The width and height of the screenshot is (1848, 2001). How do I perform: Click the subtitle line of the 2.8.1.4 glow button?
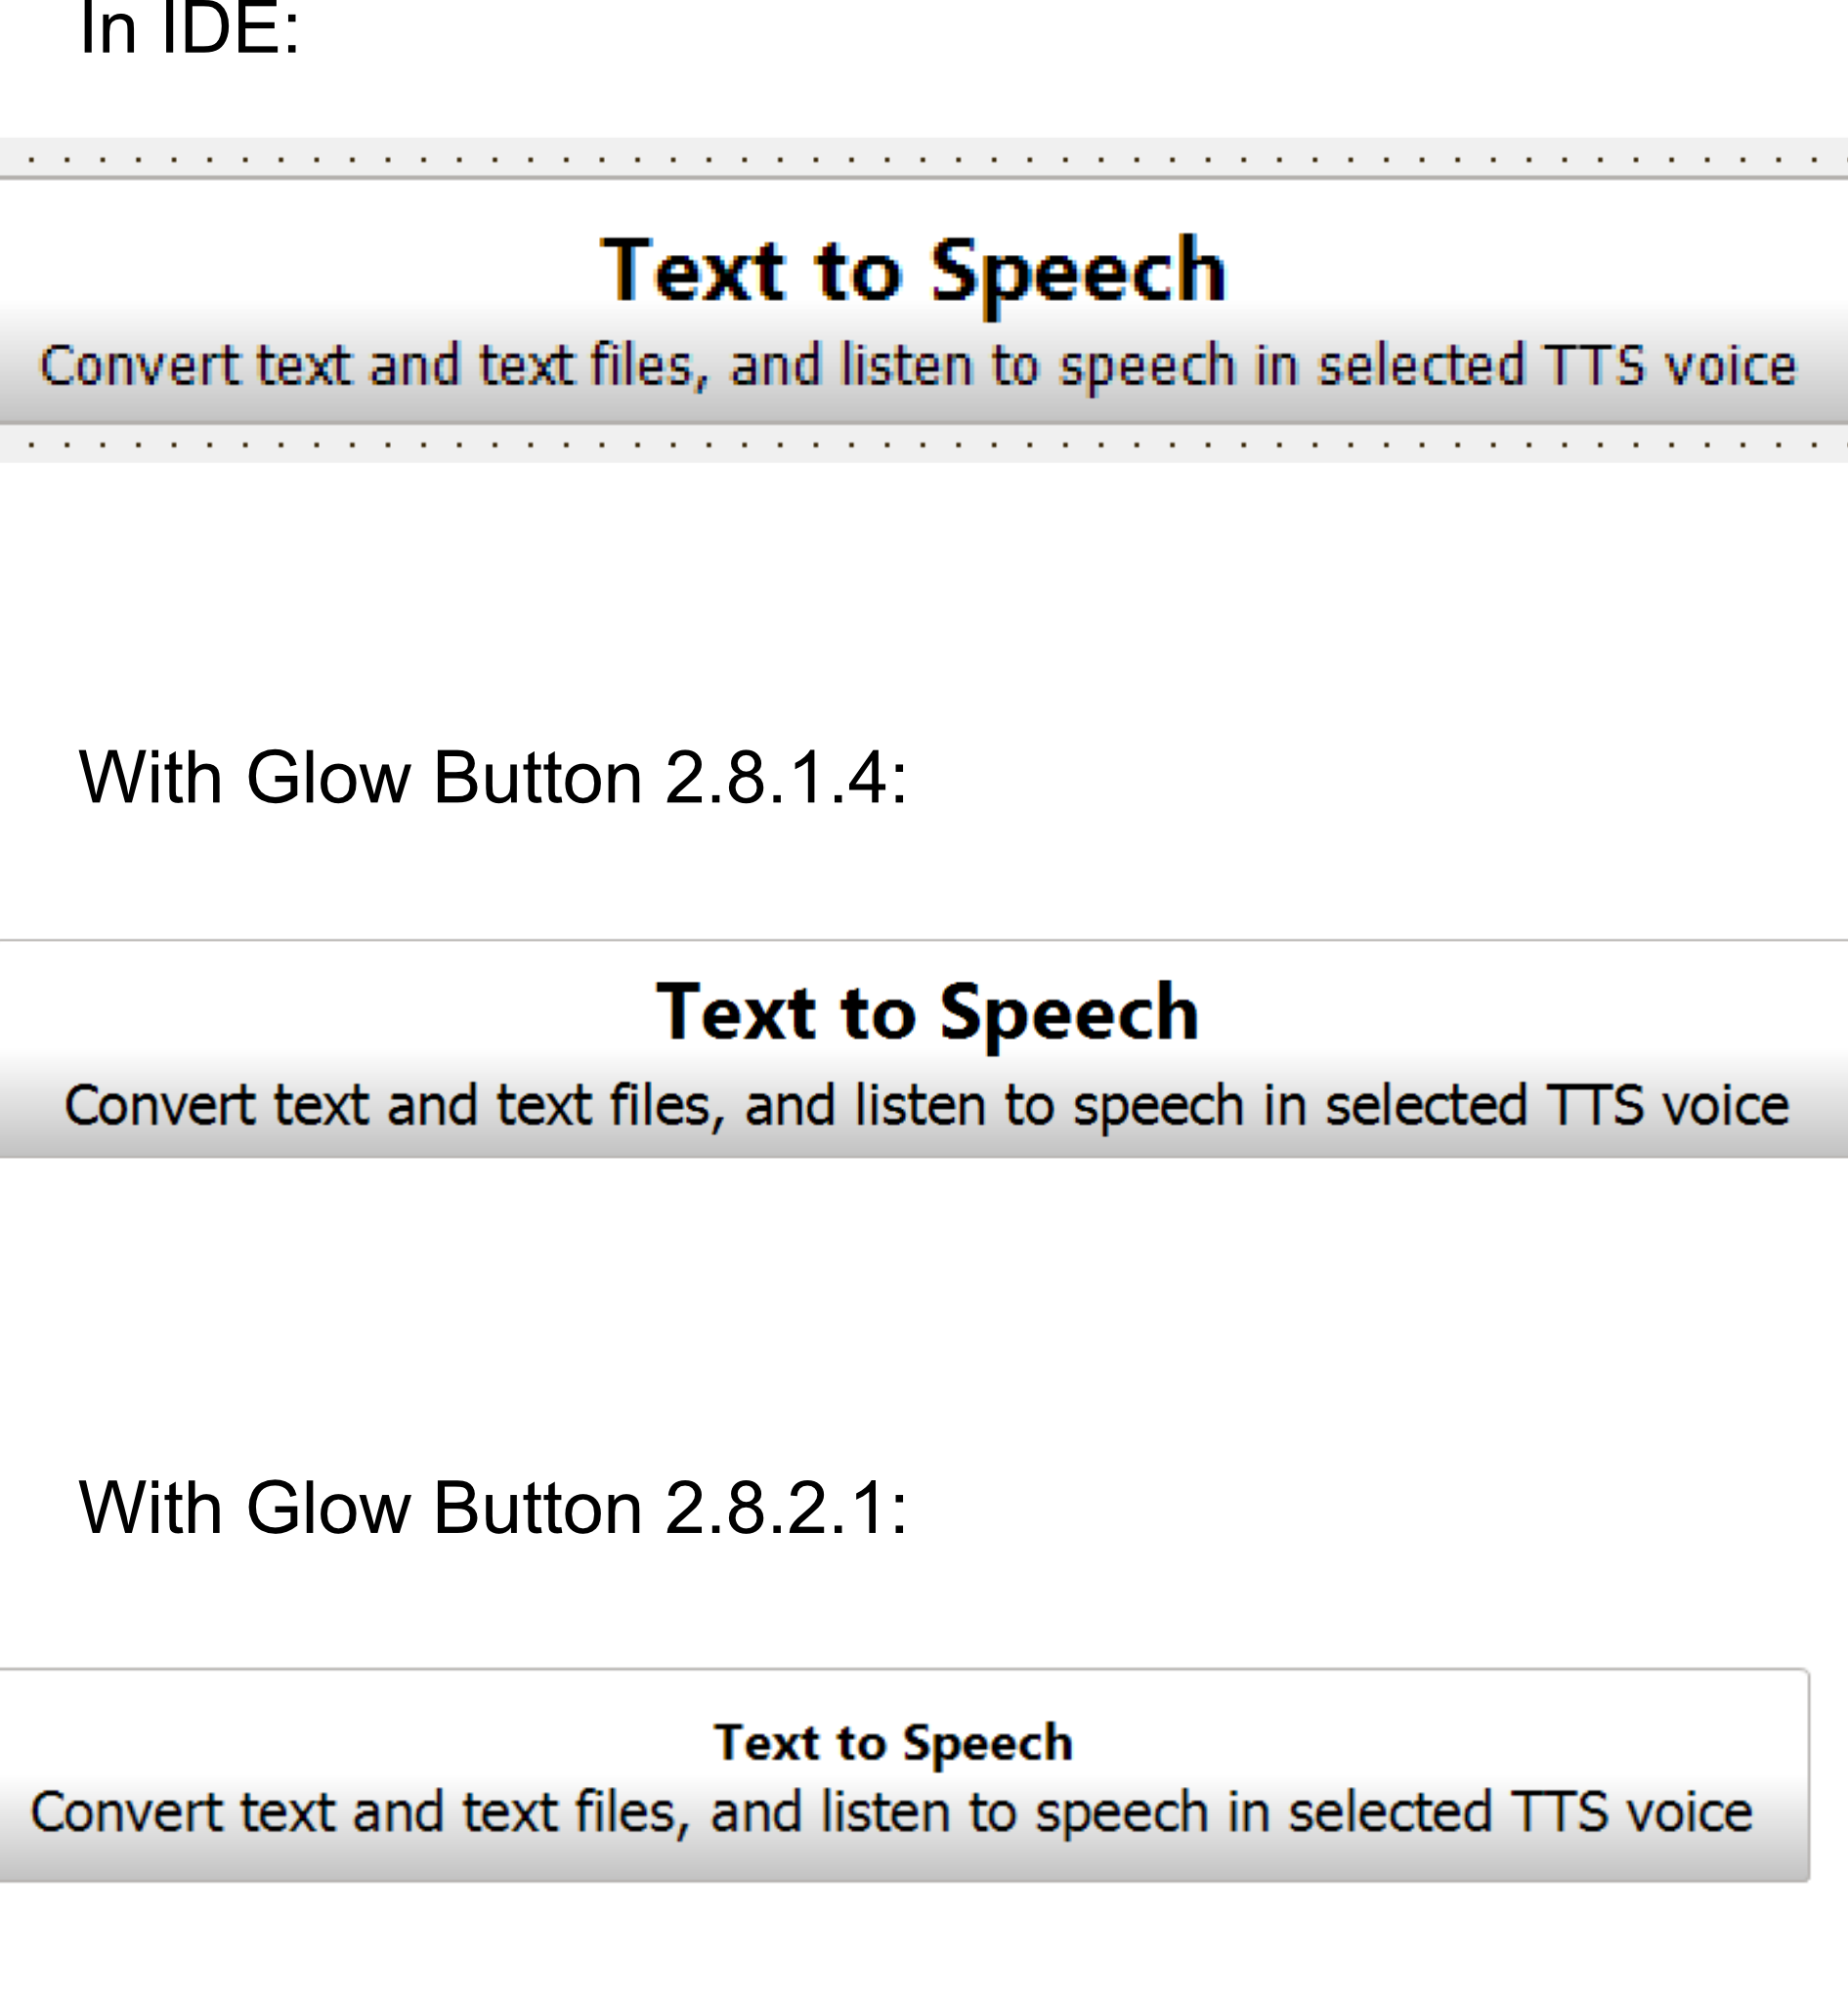tap(927, 1106)
